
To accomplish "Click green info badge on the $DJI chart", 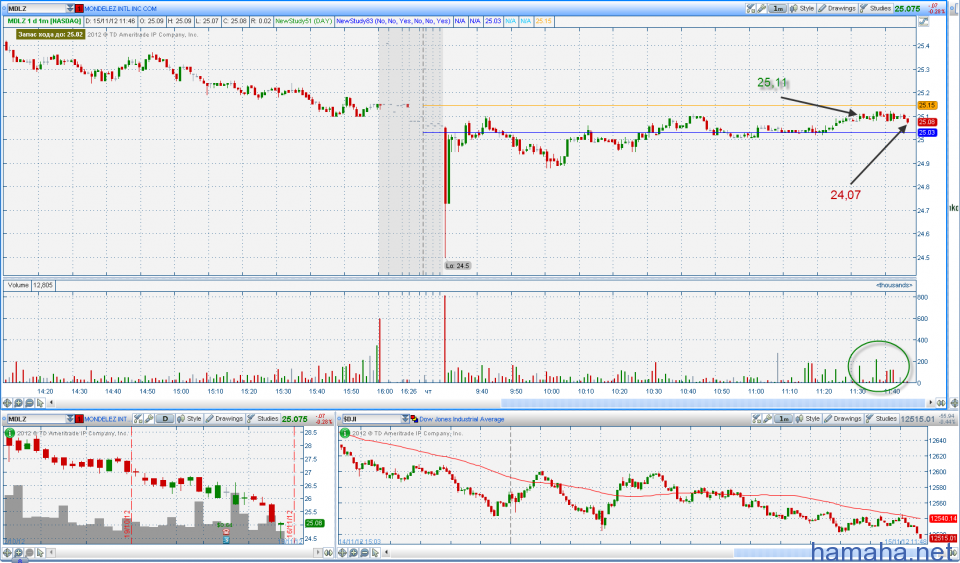I will (x=345, y=433).
